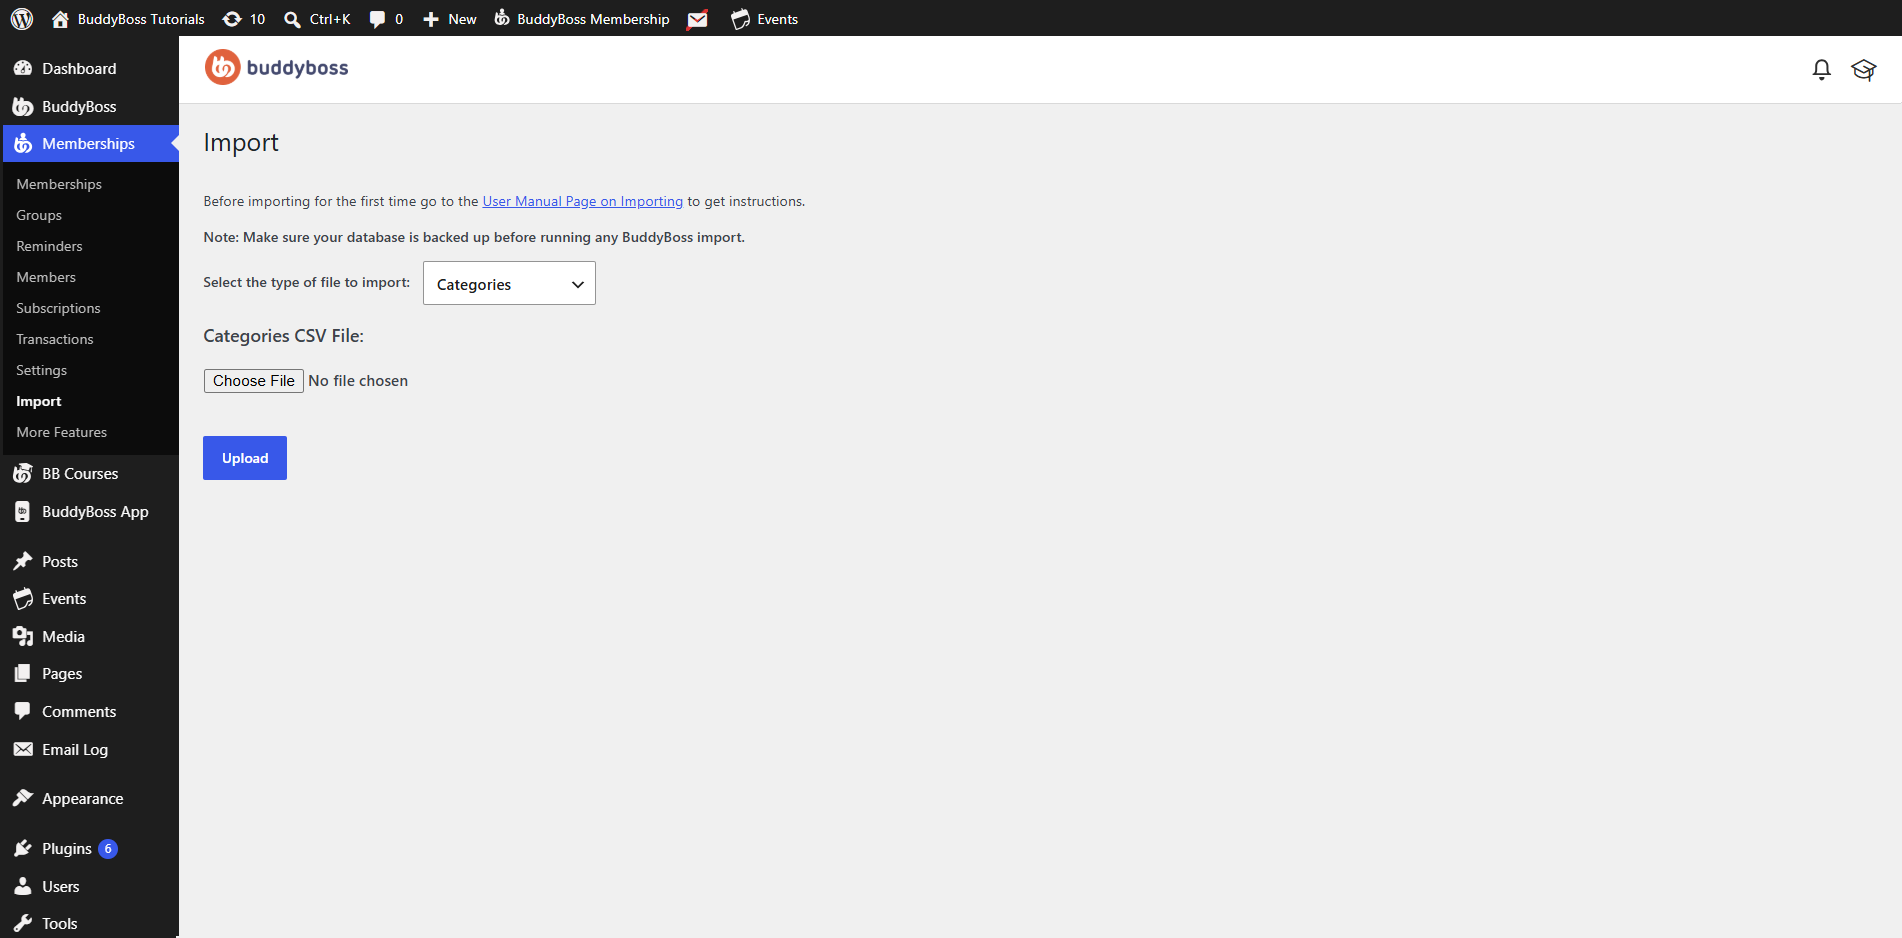Open BuddyBoss Tutorials site home icon
Image resolution: width=1902 pixels, height=938 pixels.
pos(60,19)
